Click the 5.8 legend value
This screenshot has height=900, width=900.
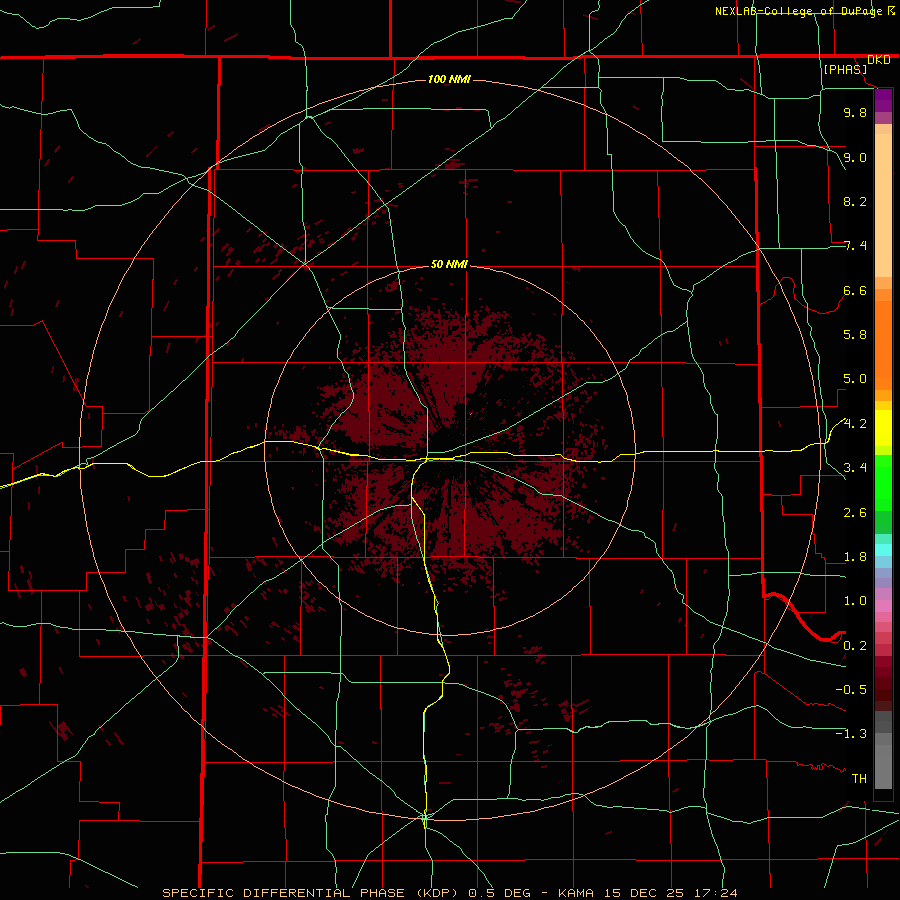855,335
